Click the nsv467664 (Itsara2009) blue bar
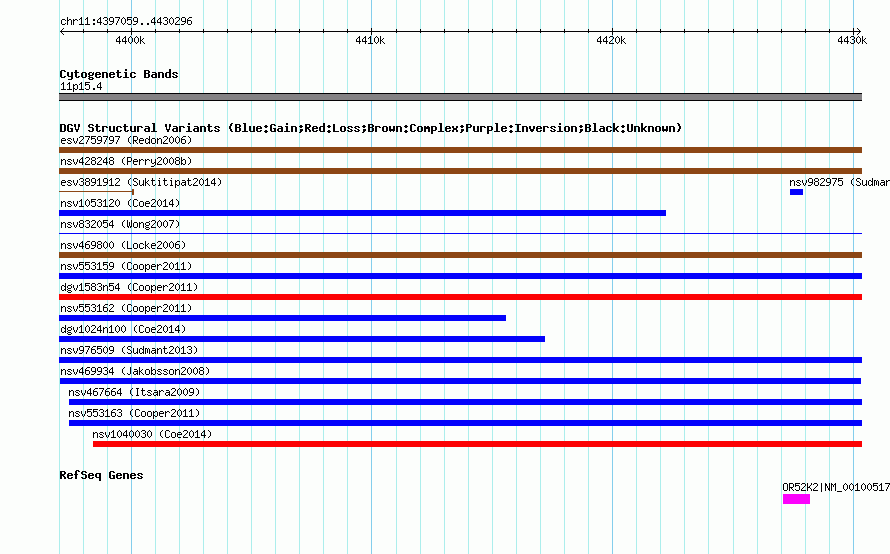890x554 pixels. click(x=465, y=402)
